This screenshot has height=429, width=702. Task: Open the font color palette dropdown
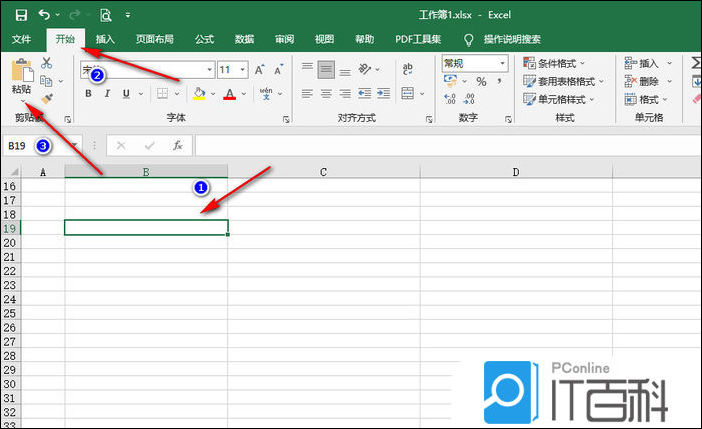244,94
